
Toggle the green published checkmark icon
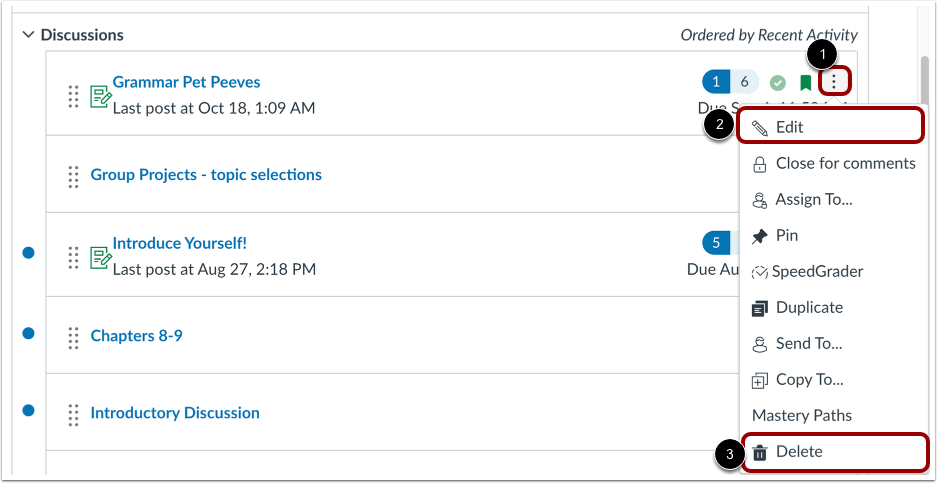coord(778,83)
